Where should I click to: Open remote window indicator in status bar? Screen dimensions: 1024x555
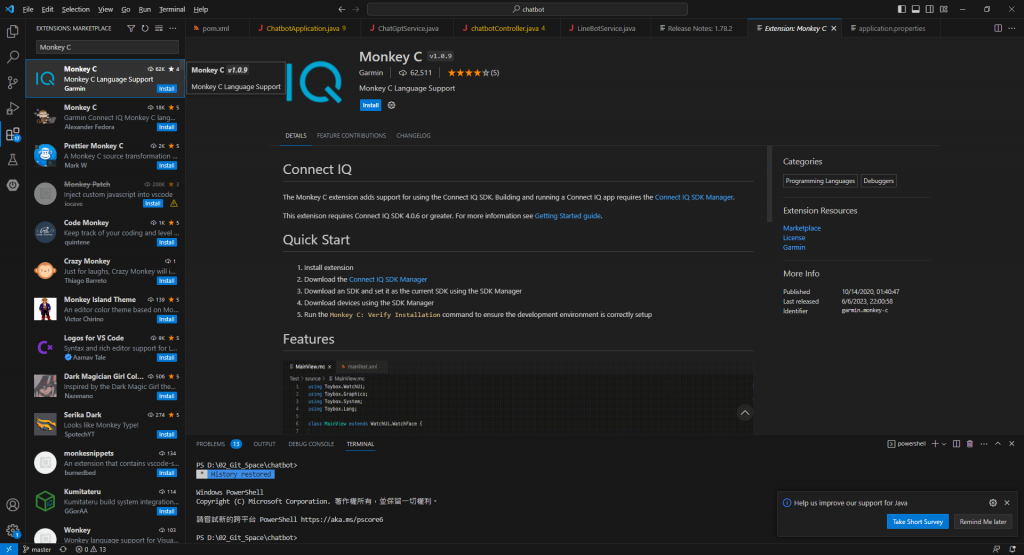click(8, 549)
